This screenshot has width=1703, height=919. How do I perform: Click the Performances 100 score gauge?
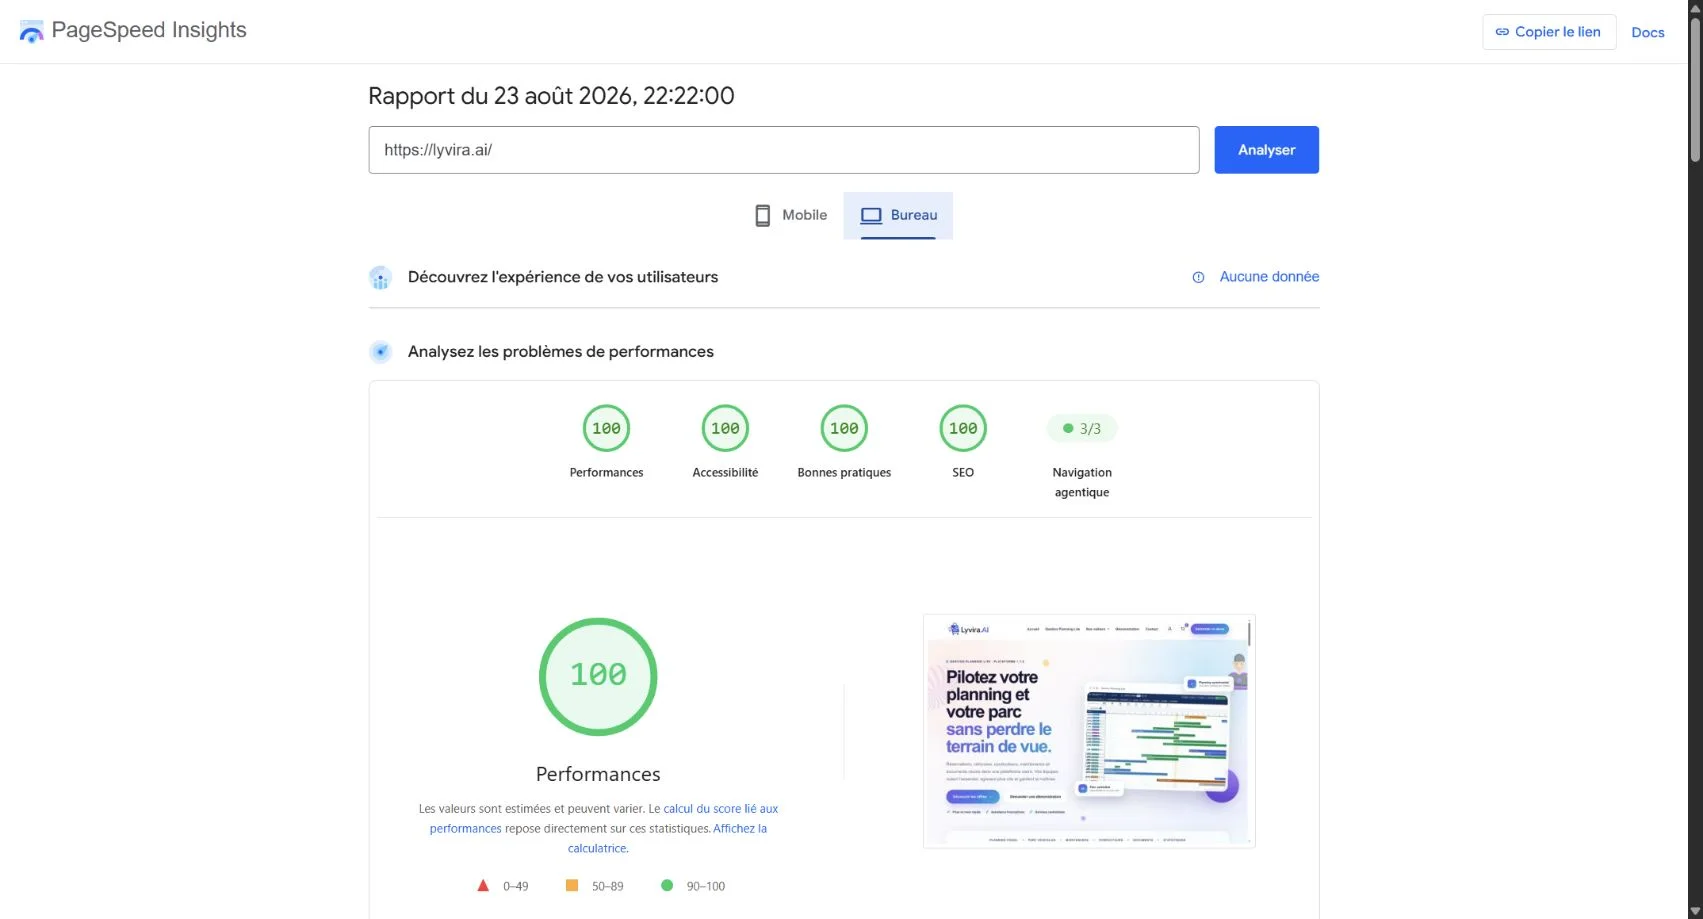pyautogui.click(x=606, y=428)
